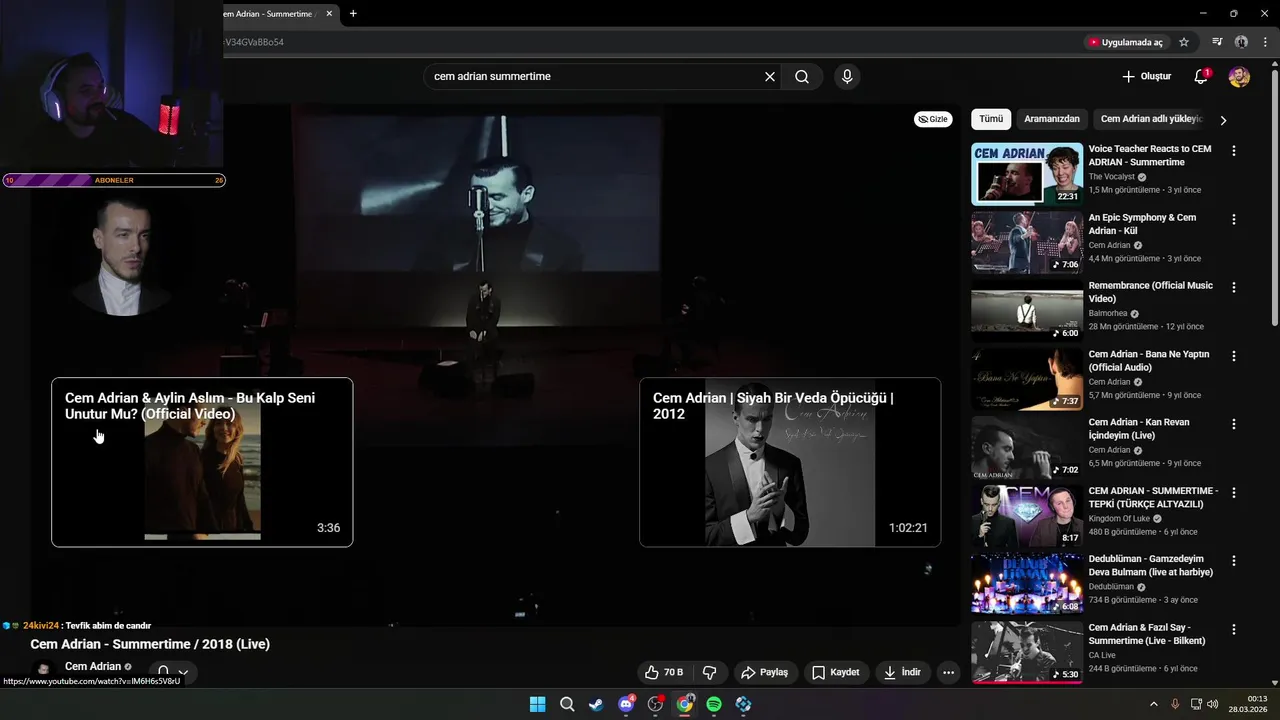
Task: Open Dedublüman Gamzedeyim thumbnail
Action: (x=1027, y=584)
